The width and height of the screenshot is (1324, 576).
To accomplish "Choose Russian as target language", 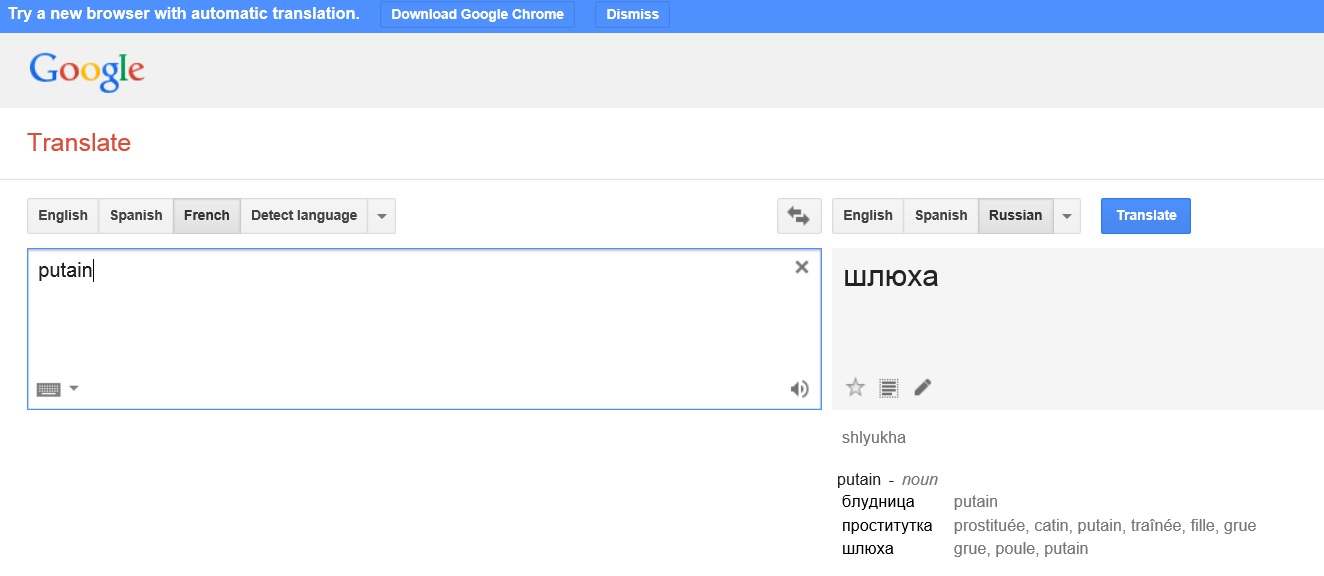I will click(1015, 215).
